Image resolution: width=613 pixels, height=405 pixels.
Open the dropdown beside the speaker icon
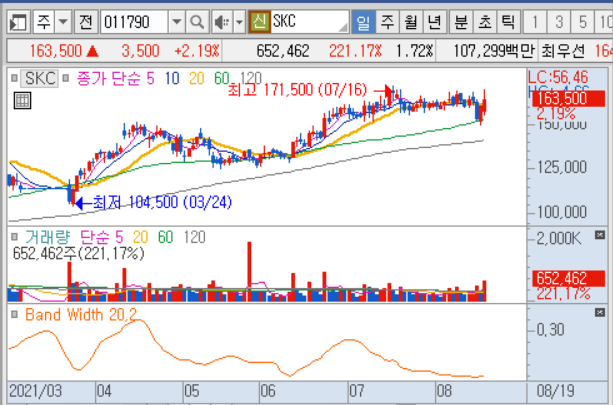pyautogui.click(x=239, y=22)
